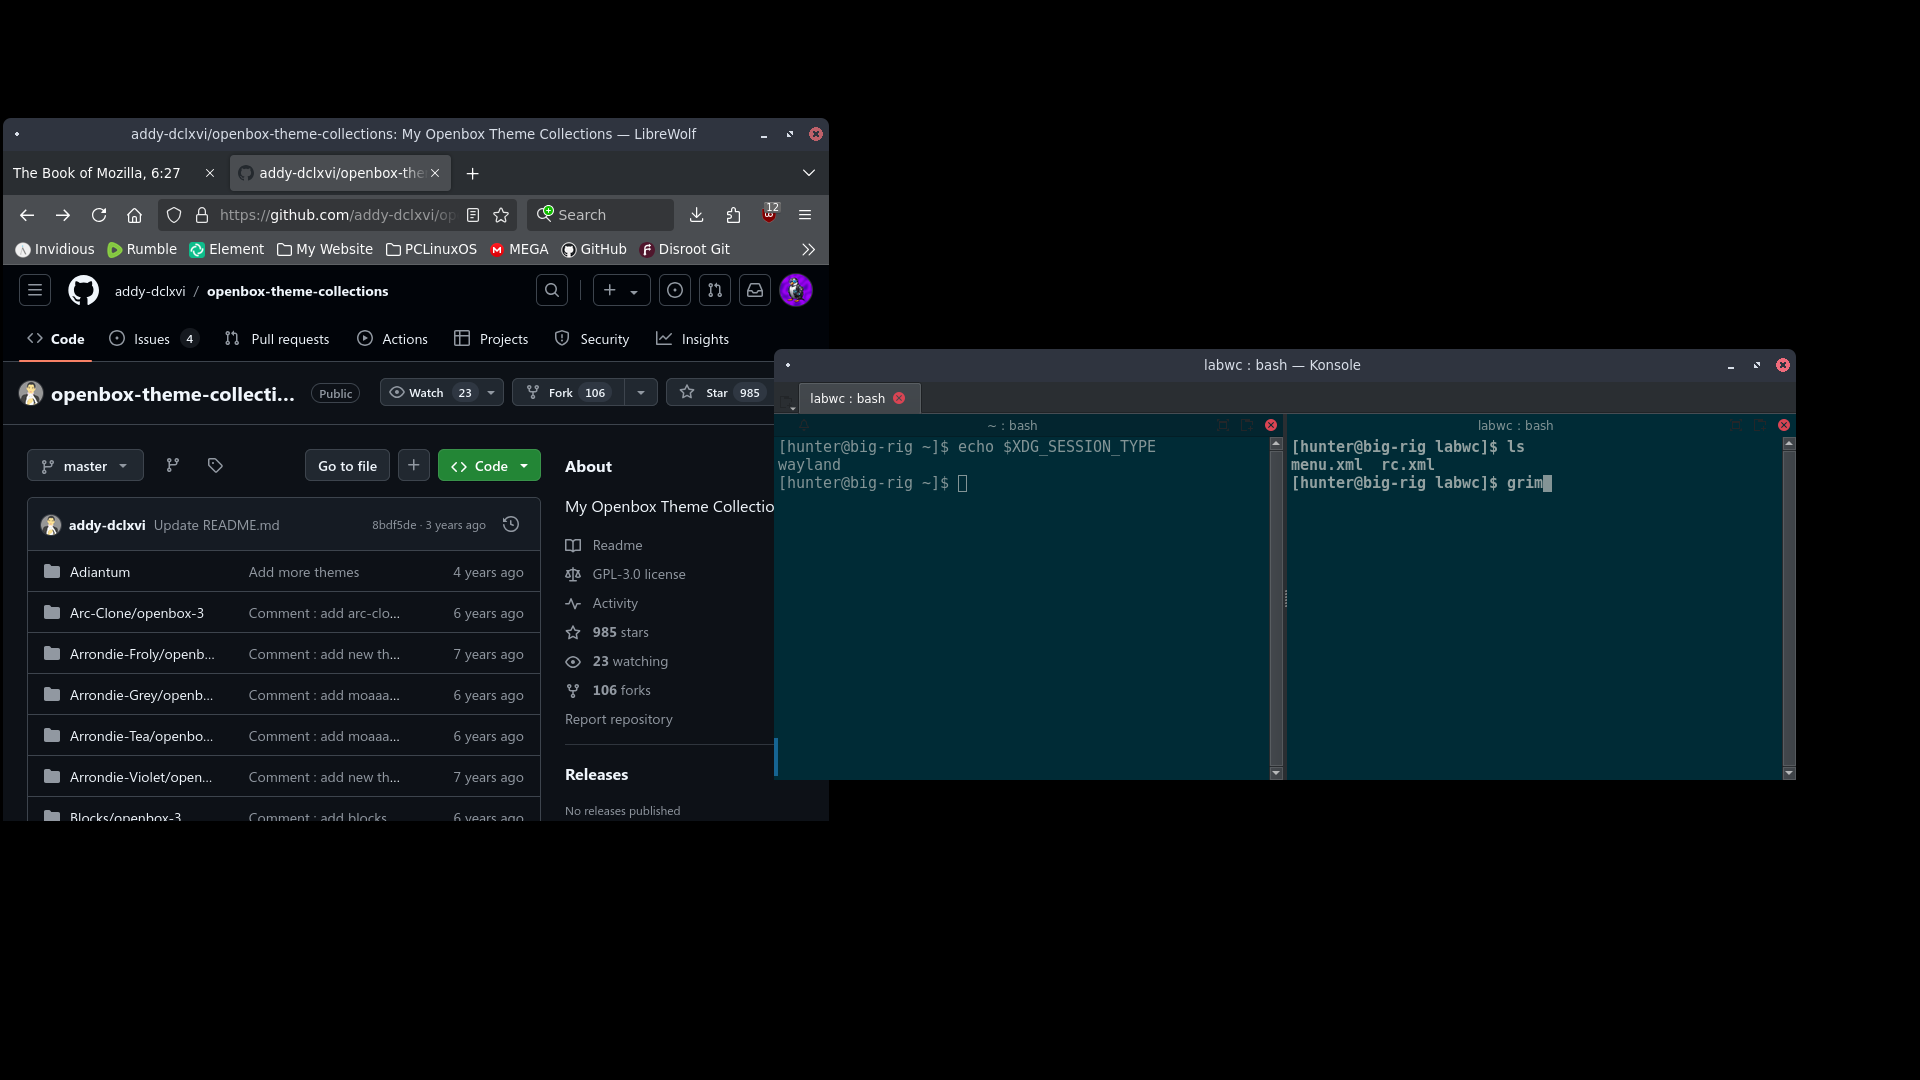Select the Actions tab

[392, 339]
